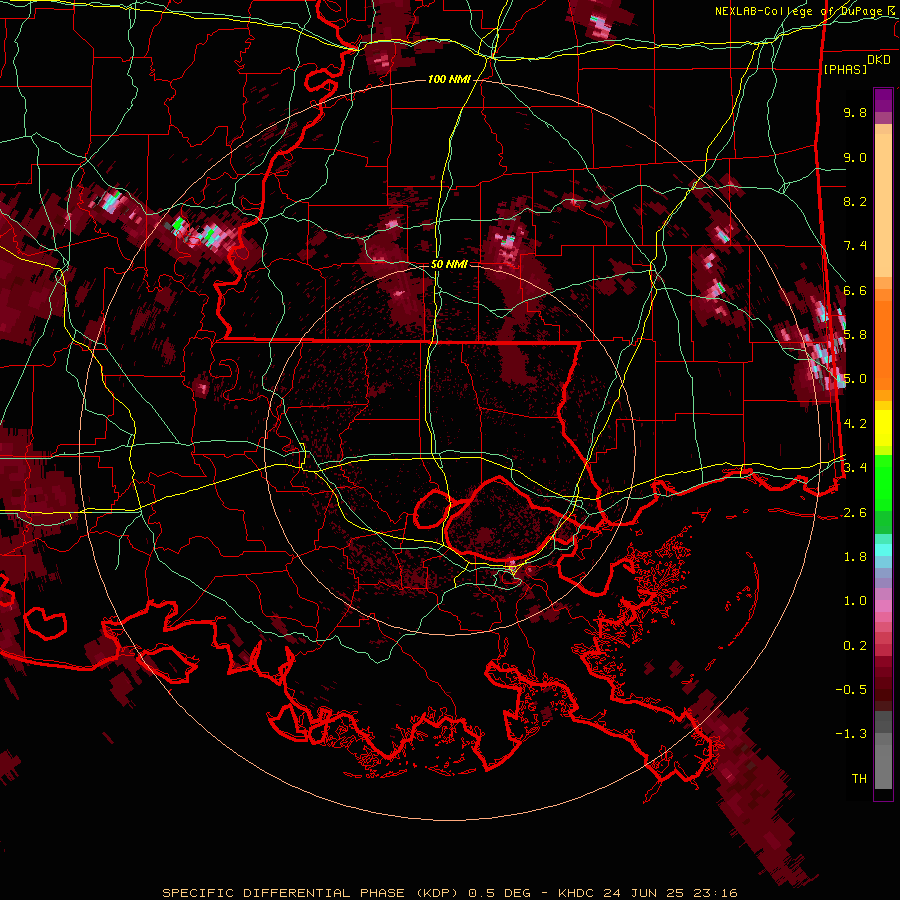Select the -1.3 scale value
900x900 pixels.
851,734
